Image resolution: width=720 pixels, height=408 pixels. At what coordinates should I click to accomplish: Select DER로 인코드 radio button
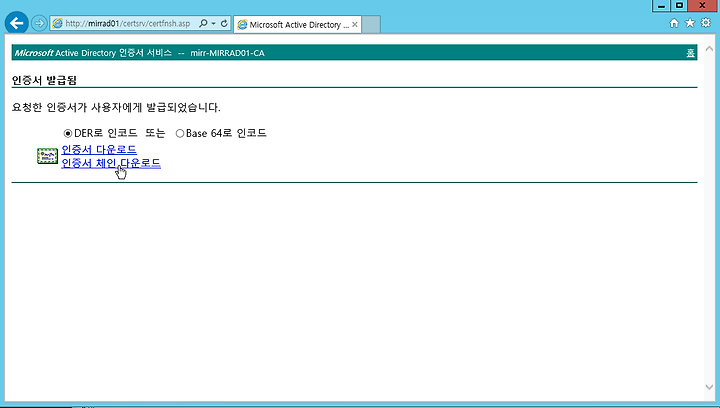coord(68,134)
